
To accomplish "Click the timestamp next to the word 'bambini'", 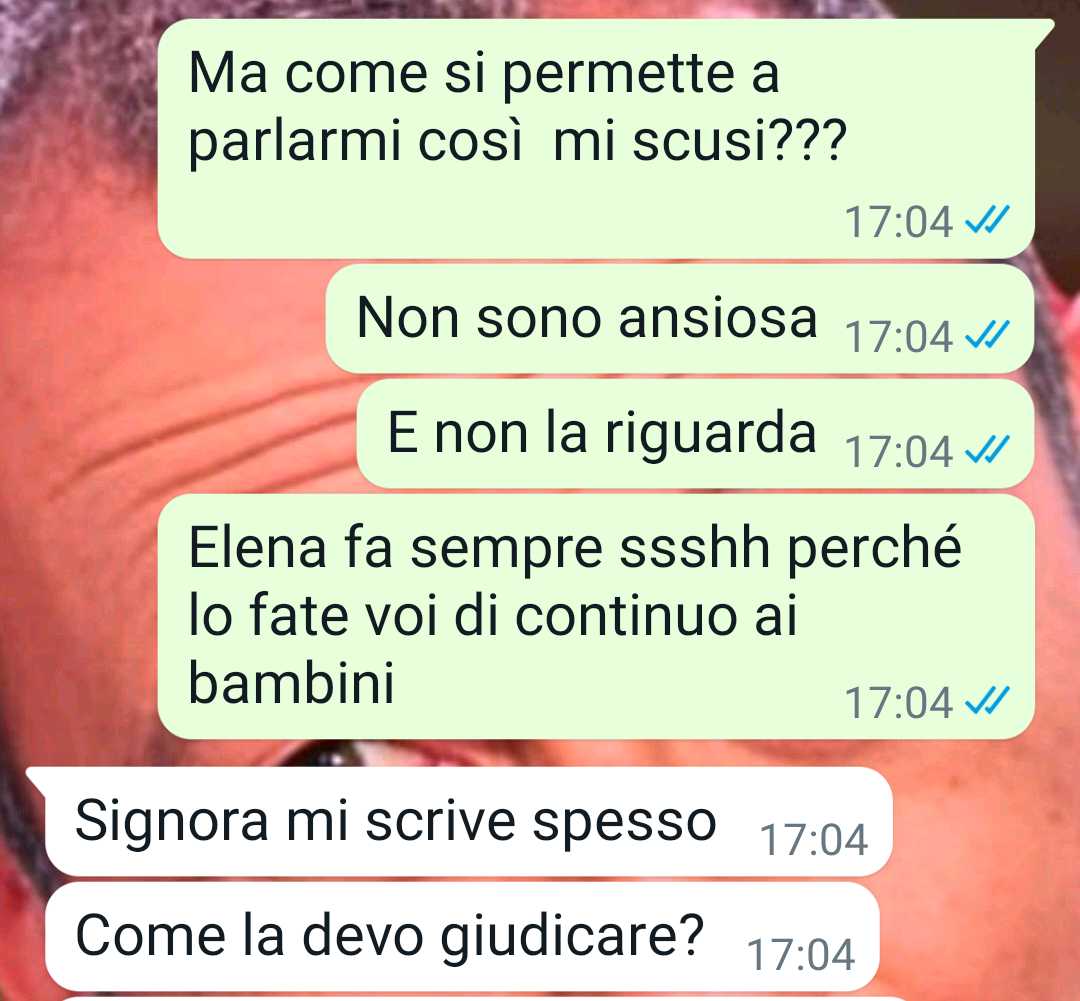I will click(x=899, y=703).
